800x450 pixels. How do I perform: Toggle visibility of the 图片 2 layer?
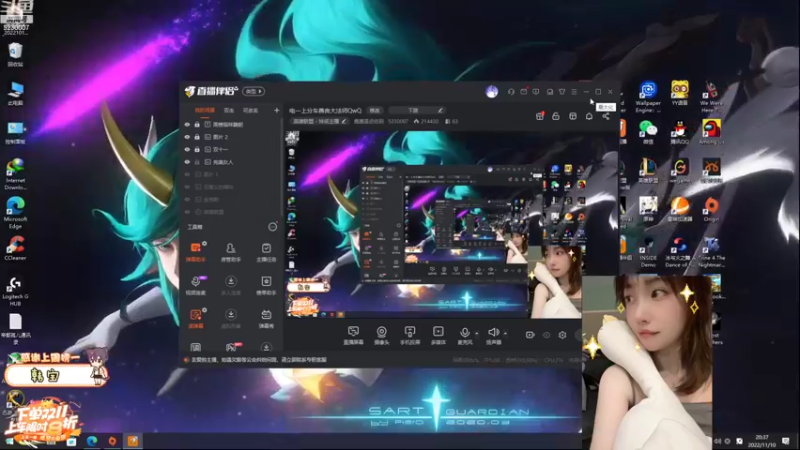click(x=187, y=137)
